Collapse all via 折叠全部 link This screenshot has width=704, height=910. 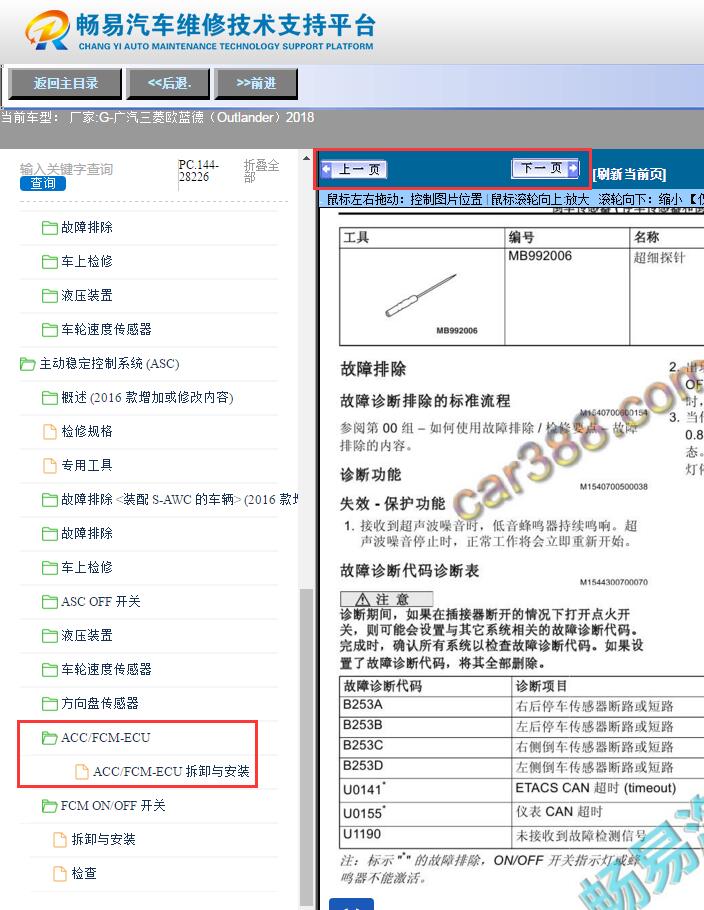261,171
